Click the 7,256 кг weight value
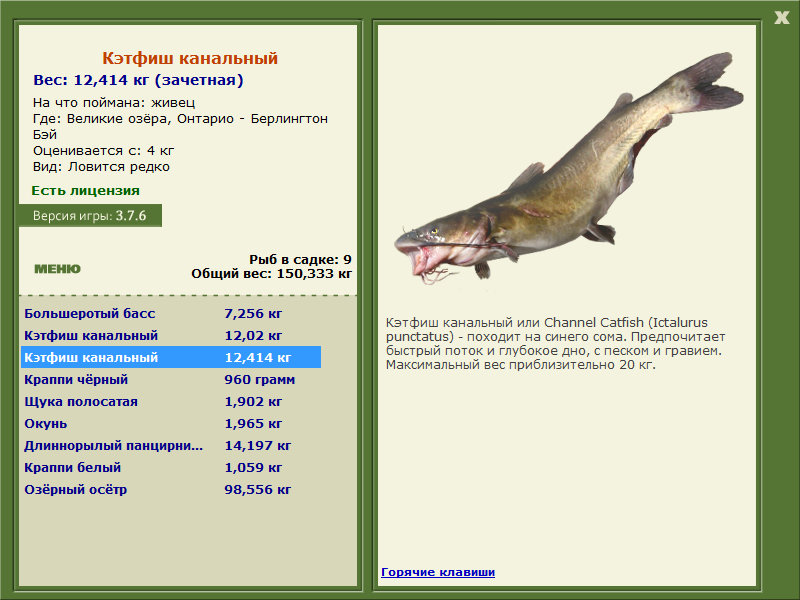 (x=253, y=313)
